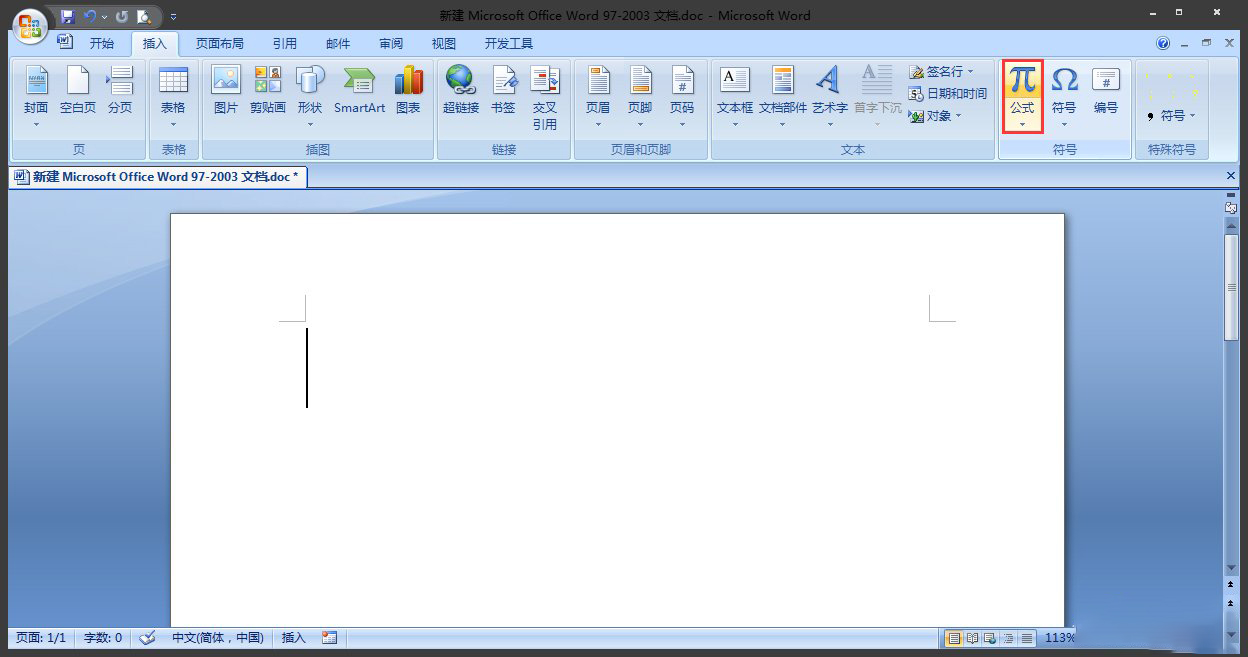
Task: Click the spelling check status icon
Action: click(147, 637)
